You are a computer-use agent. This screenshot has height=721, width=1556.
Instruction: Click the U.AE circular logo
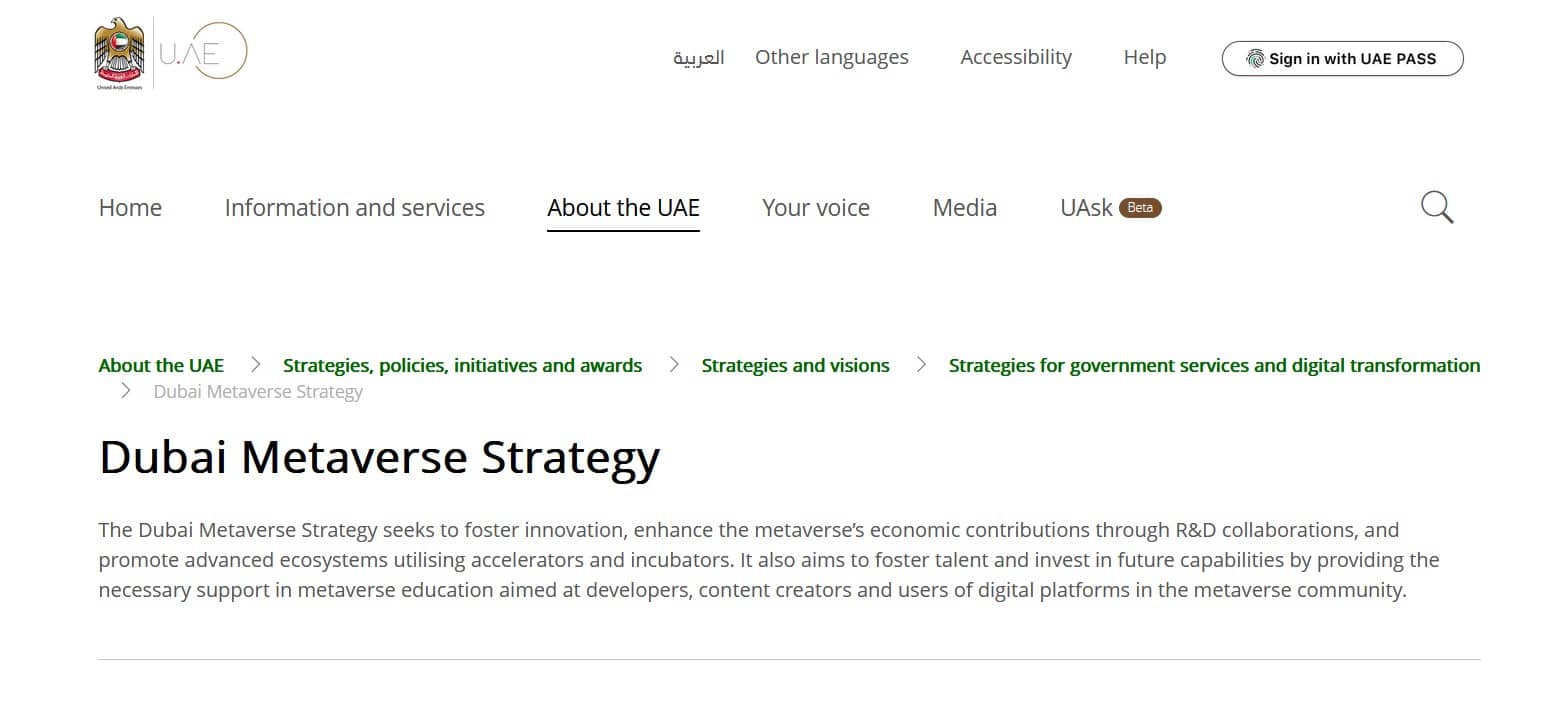point(203,51)
